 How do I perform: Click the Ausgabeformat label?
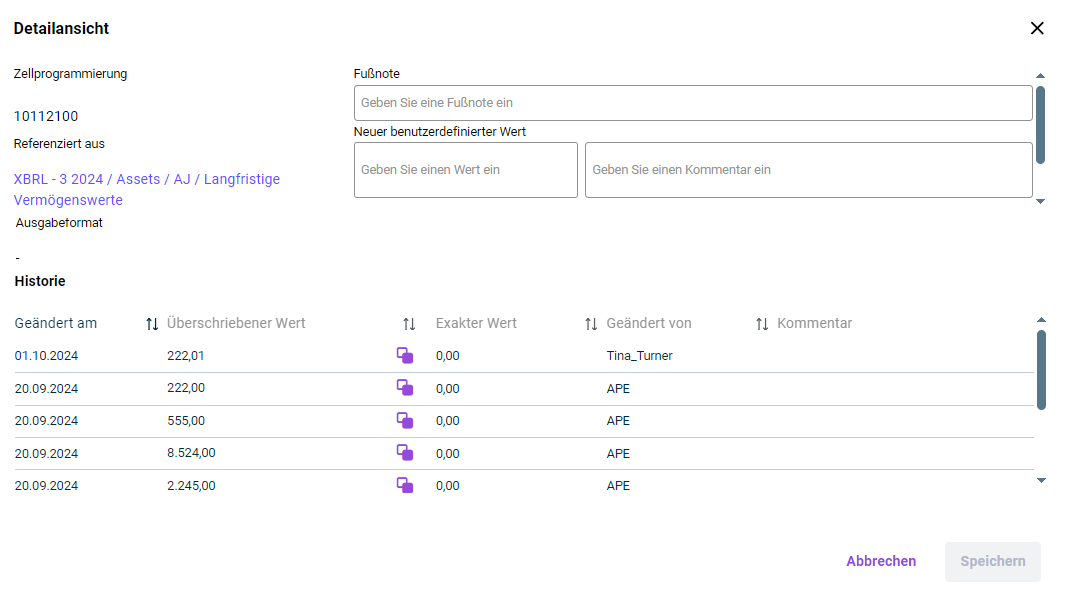click(59, 223)
